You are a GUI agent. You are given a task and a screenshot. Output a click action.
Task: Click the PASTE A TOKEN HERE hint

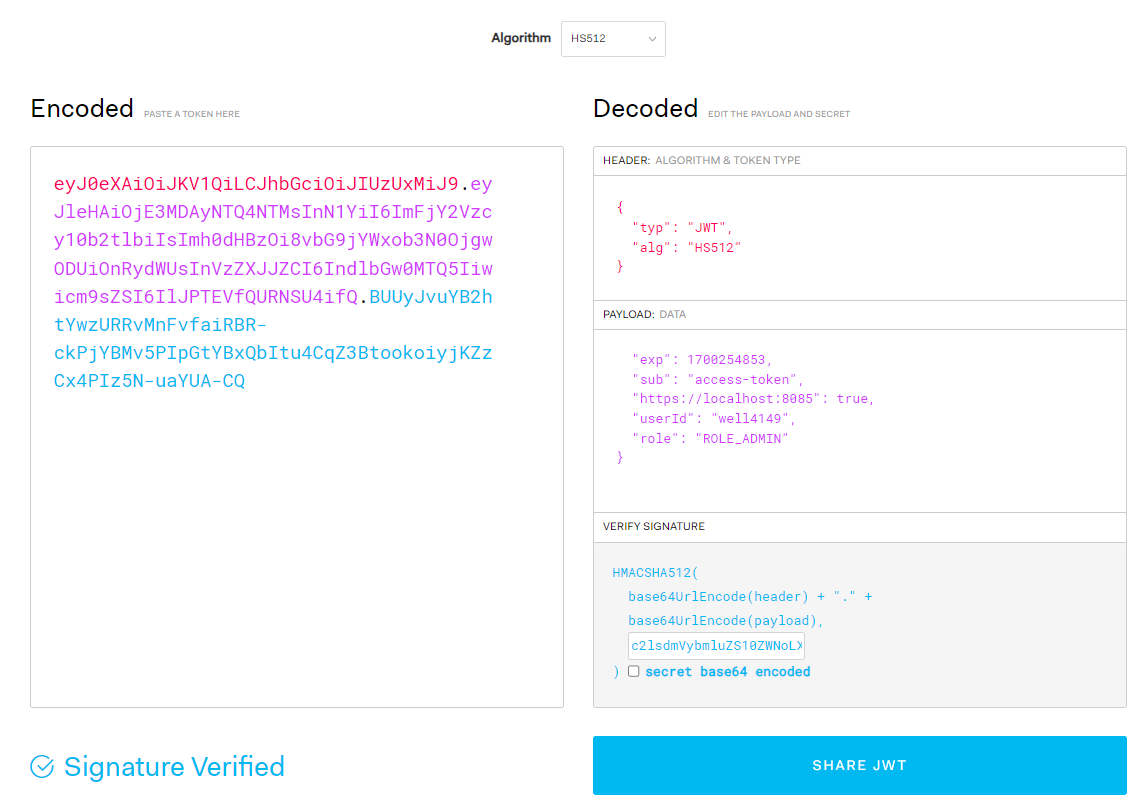pyautogui.click(x=192, y=114)
